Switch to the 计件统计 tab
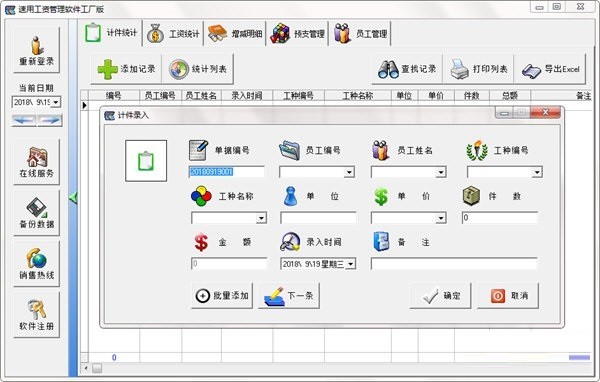 click(111, 33)
